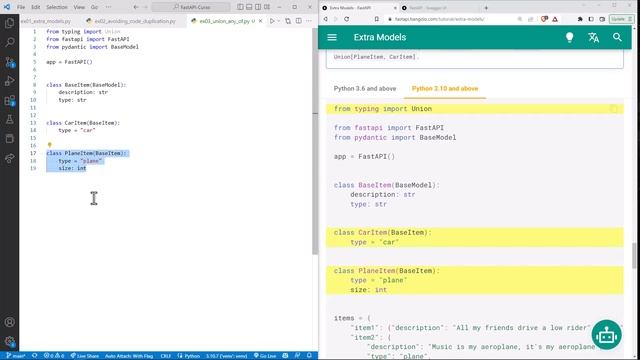Open a new browser tab
Image resolution: width=640 pixels, height=360 pixels.
click(x=486, y=8)
